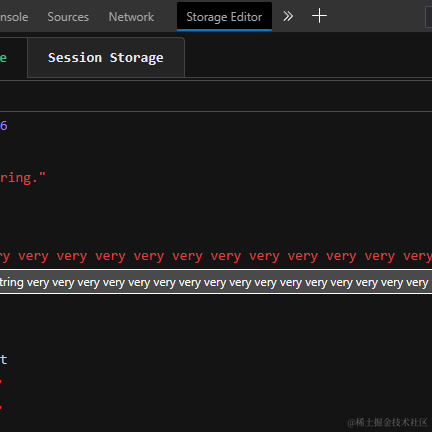Screen dimensions: 432x432
Task: Click the purple value ending in 6
Action: [4, 126]
